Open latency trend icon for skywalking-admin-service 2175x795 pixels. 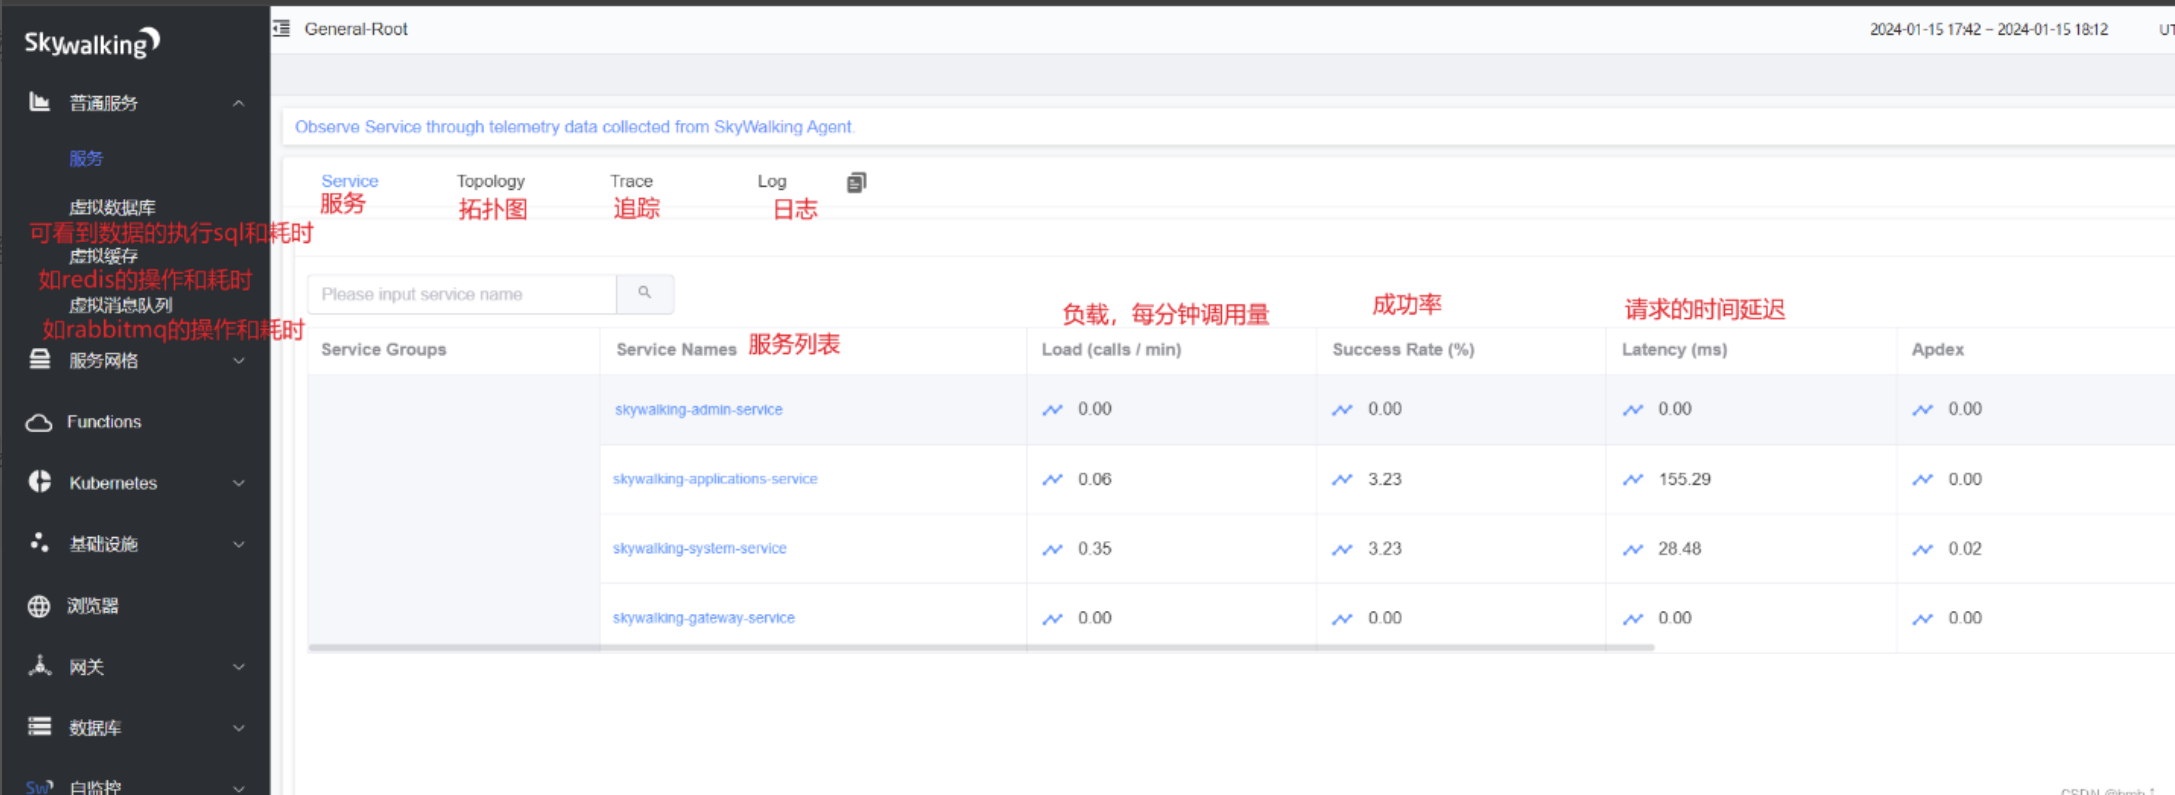1633,410
